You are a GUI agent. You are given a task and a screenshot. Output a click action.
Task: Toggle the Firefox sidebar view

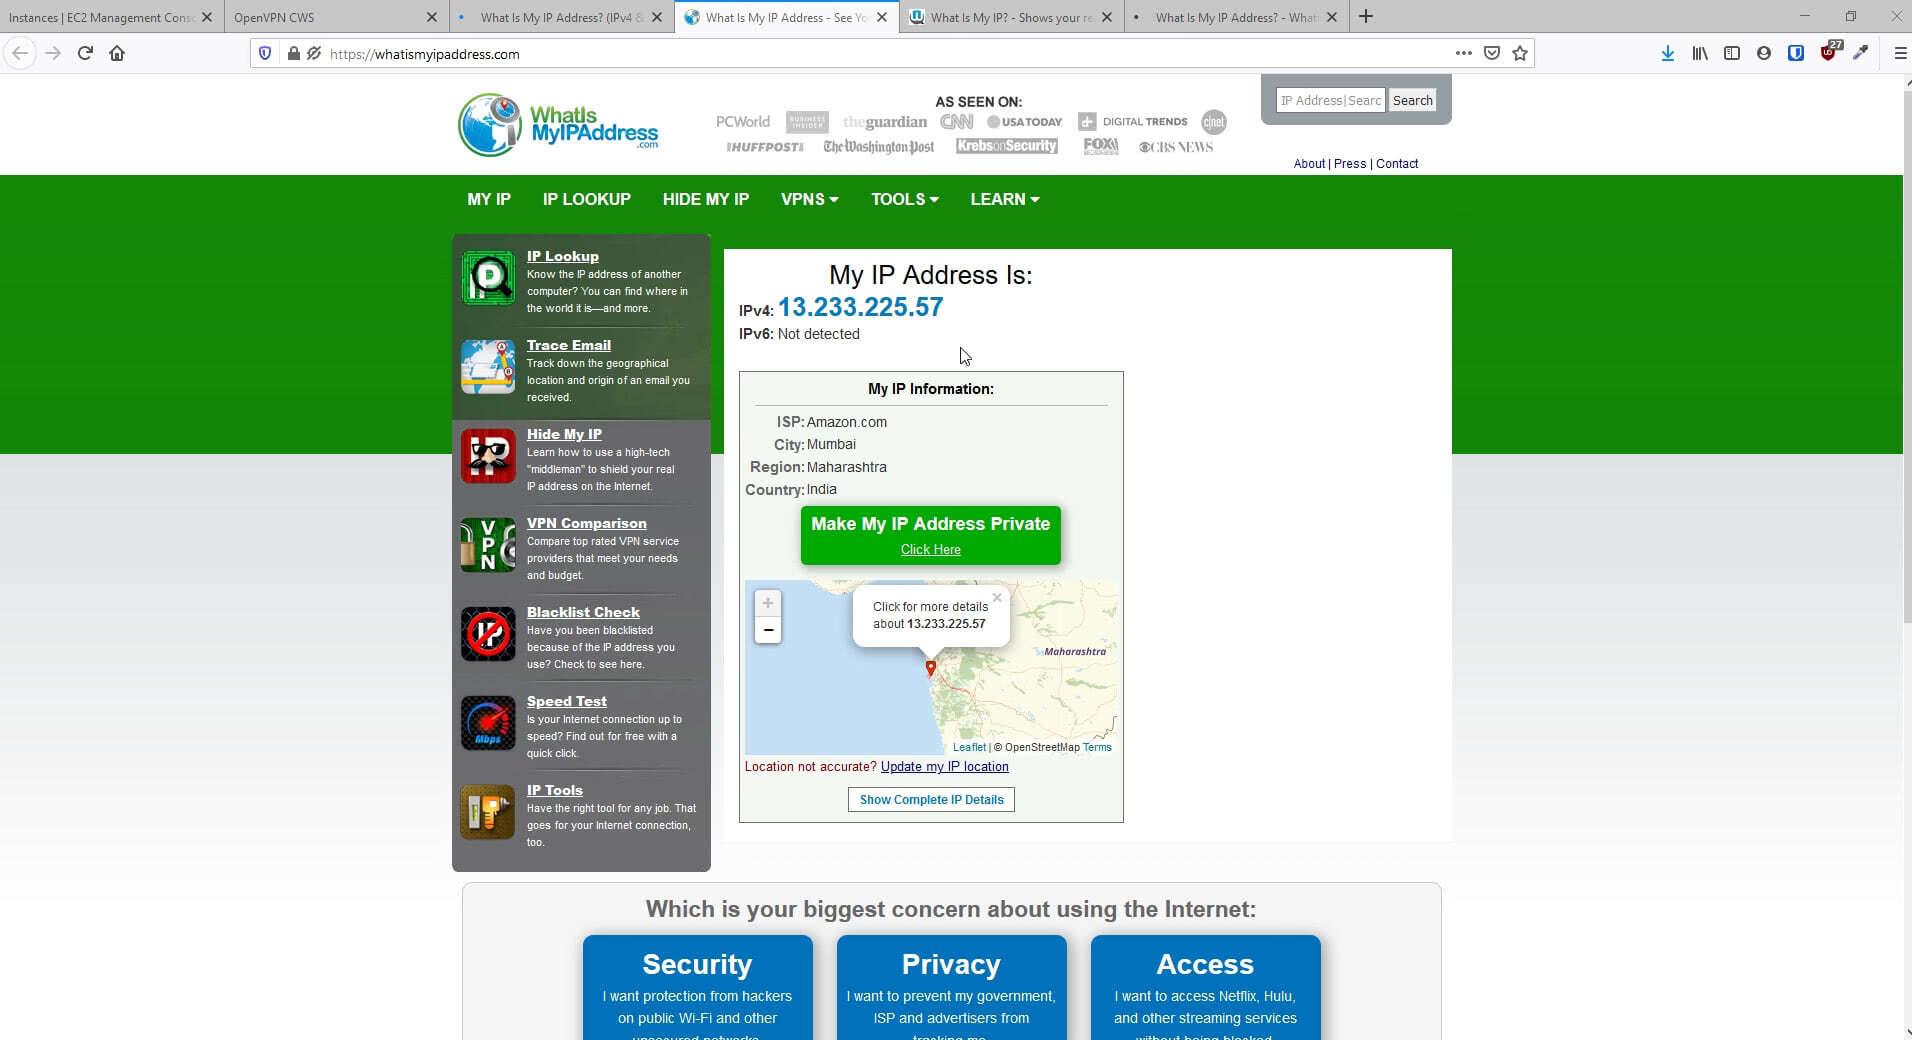pos(1731,53)
